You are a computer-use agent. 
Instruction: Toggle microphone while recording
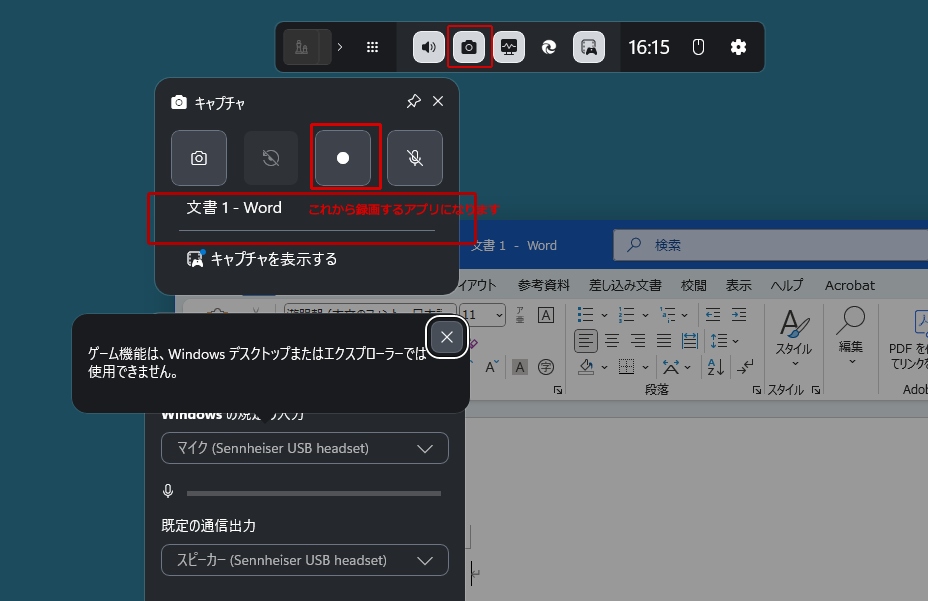pyautogui.click(x=415, y=158)
